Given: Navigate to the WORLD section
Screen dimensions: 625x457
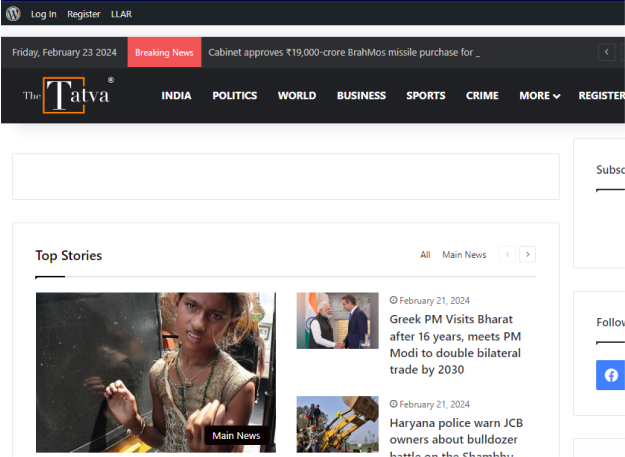Looking at the screenshot, I should click(x=297, y=96).
